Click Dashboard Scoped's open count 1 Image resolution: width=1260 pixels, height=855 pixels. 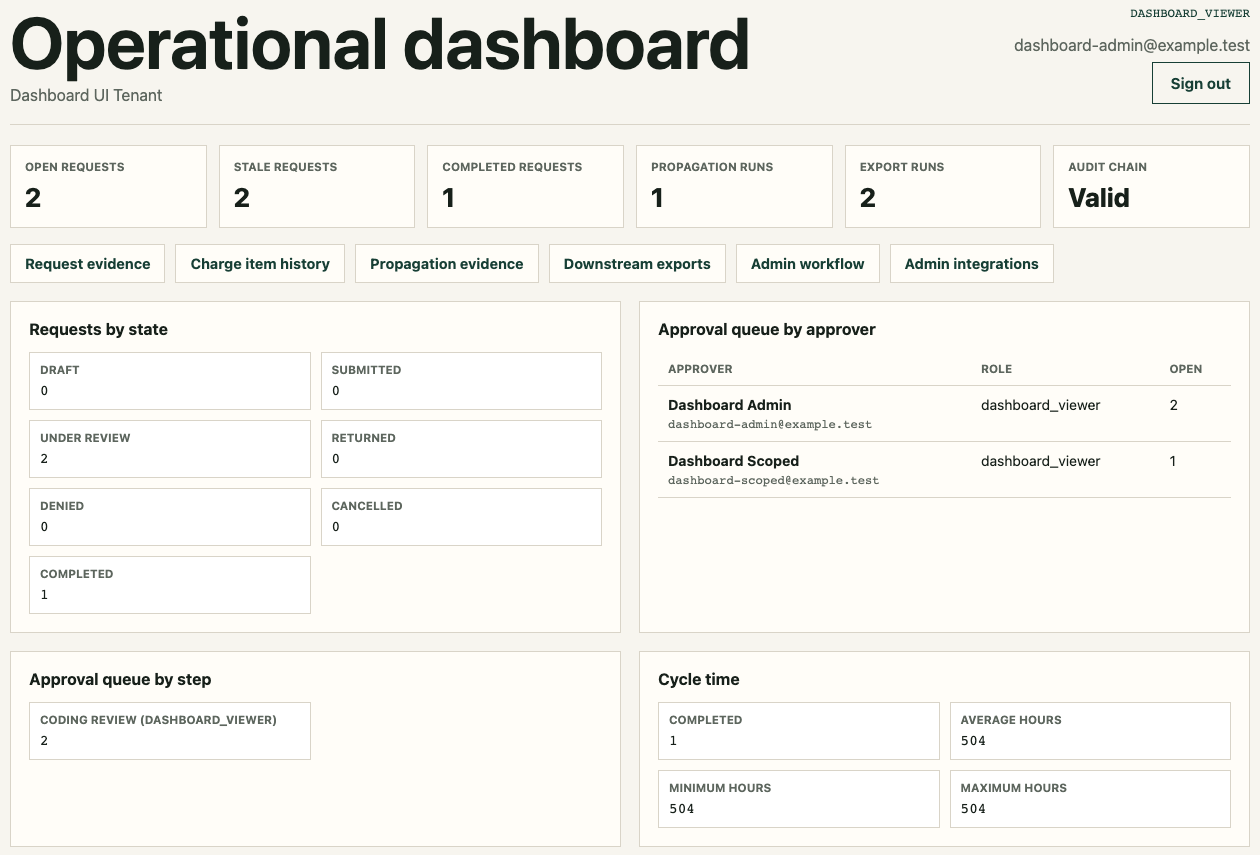click(1173, 461)
